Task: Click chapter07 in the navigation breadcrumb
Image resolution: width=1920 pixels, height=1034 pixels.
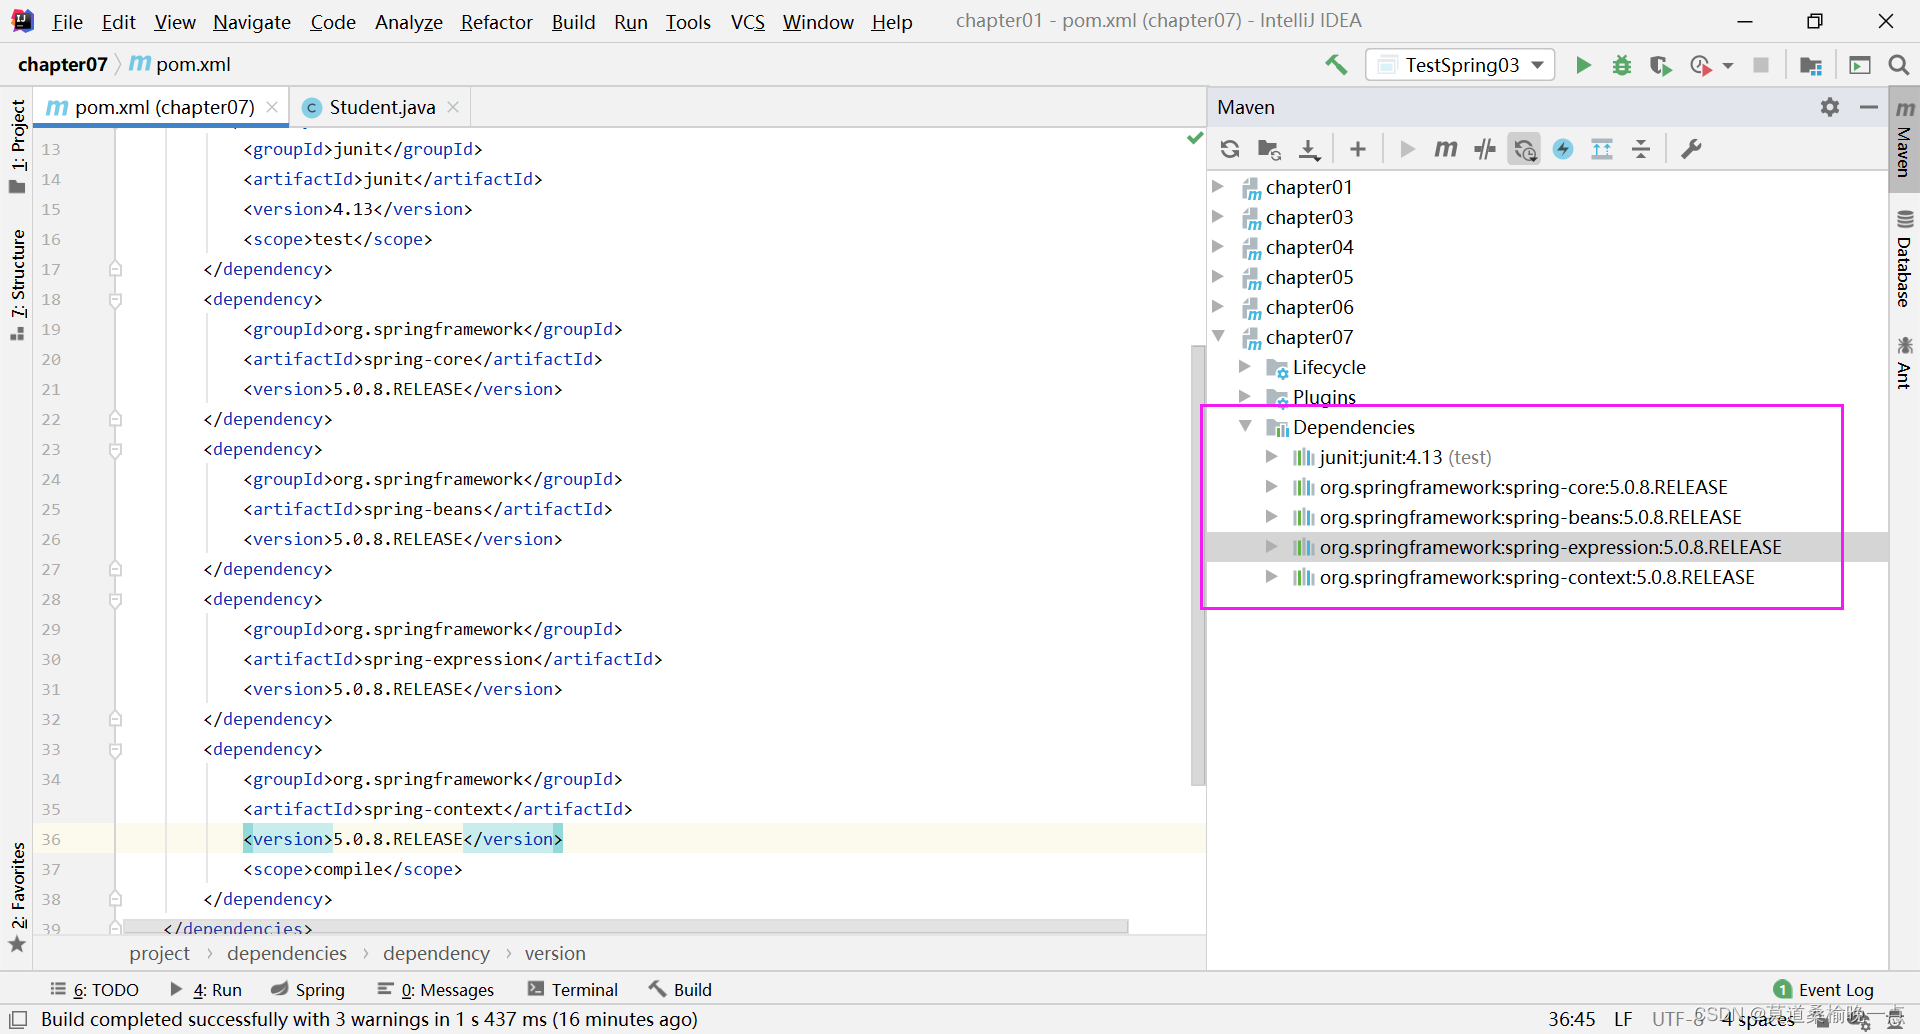Action: click(x=62, y=64)
